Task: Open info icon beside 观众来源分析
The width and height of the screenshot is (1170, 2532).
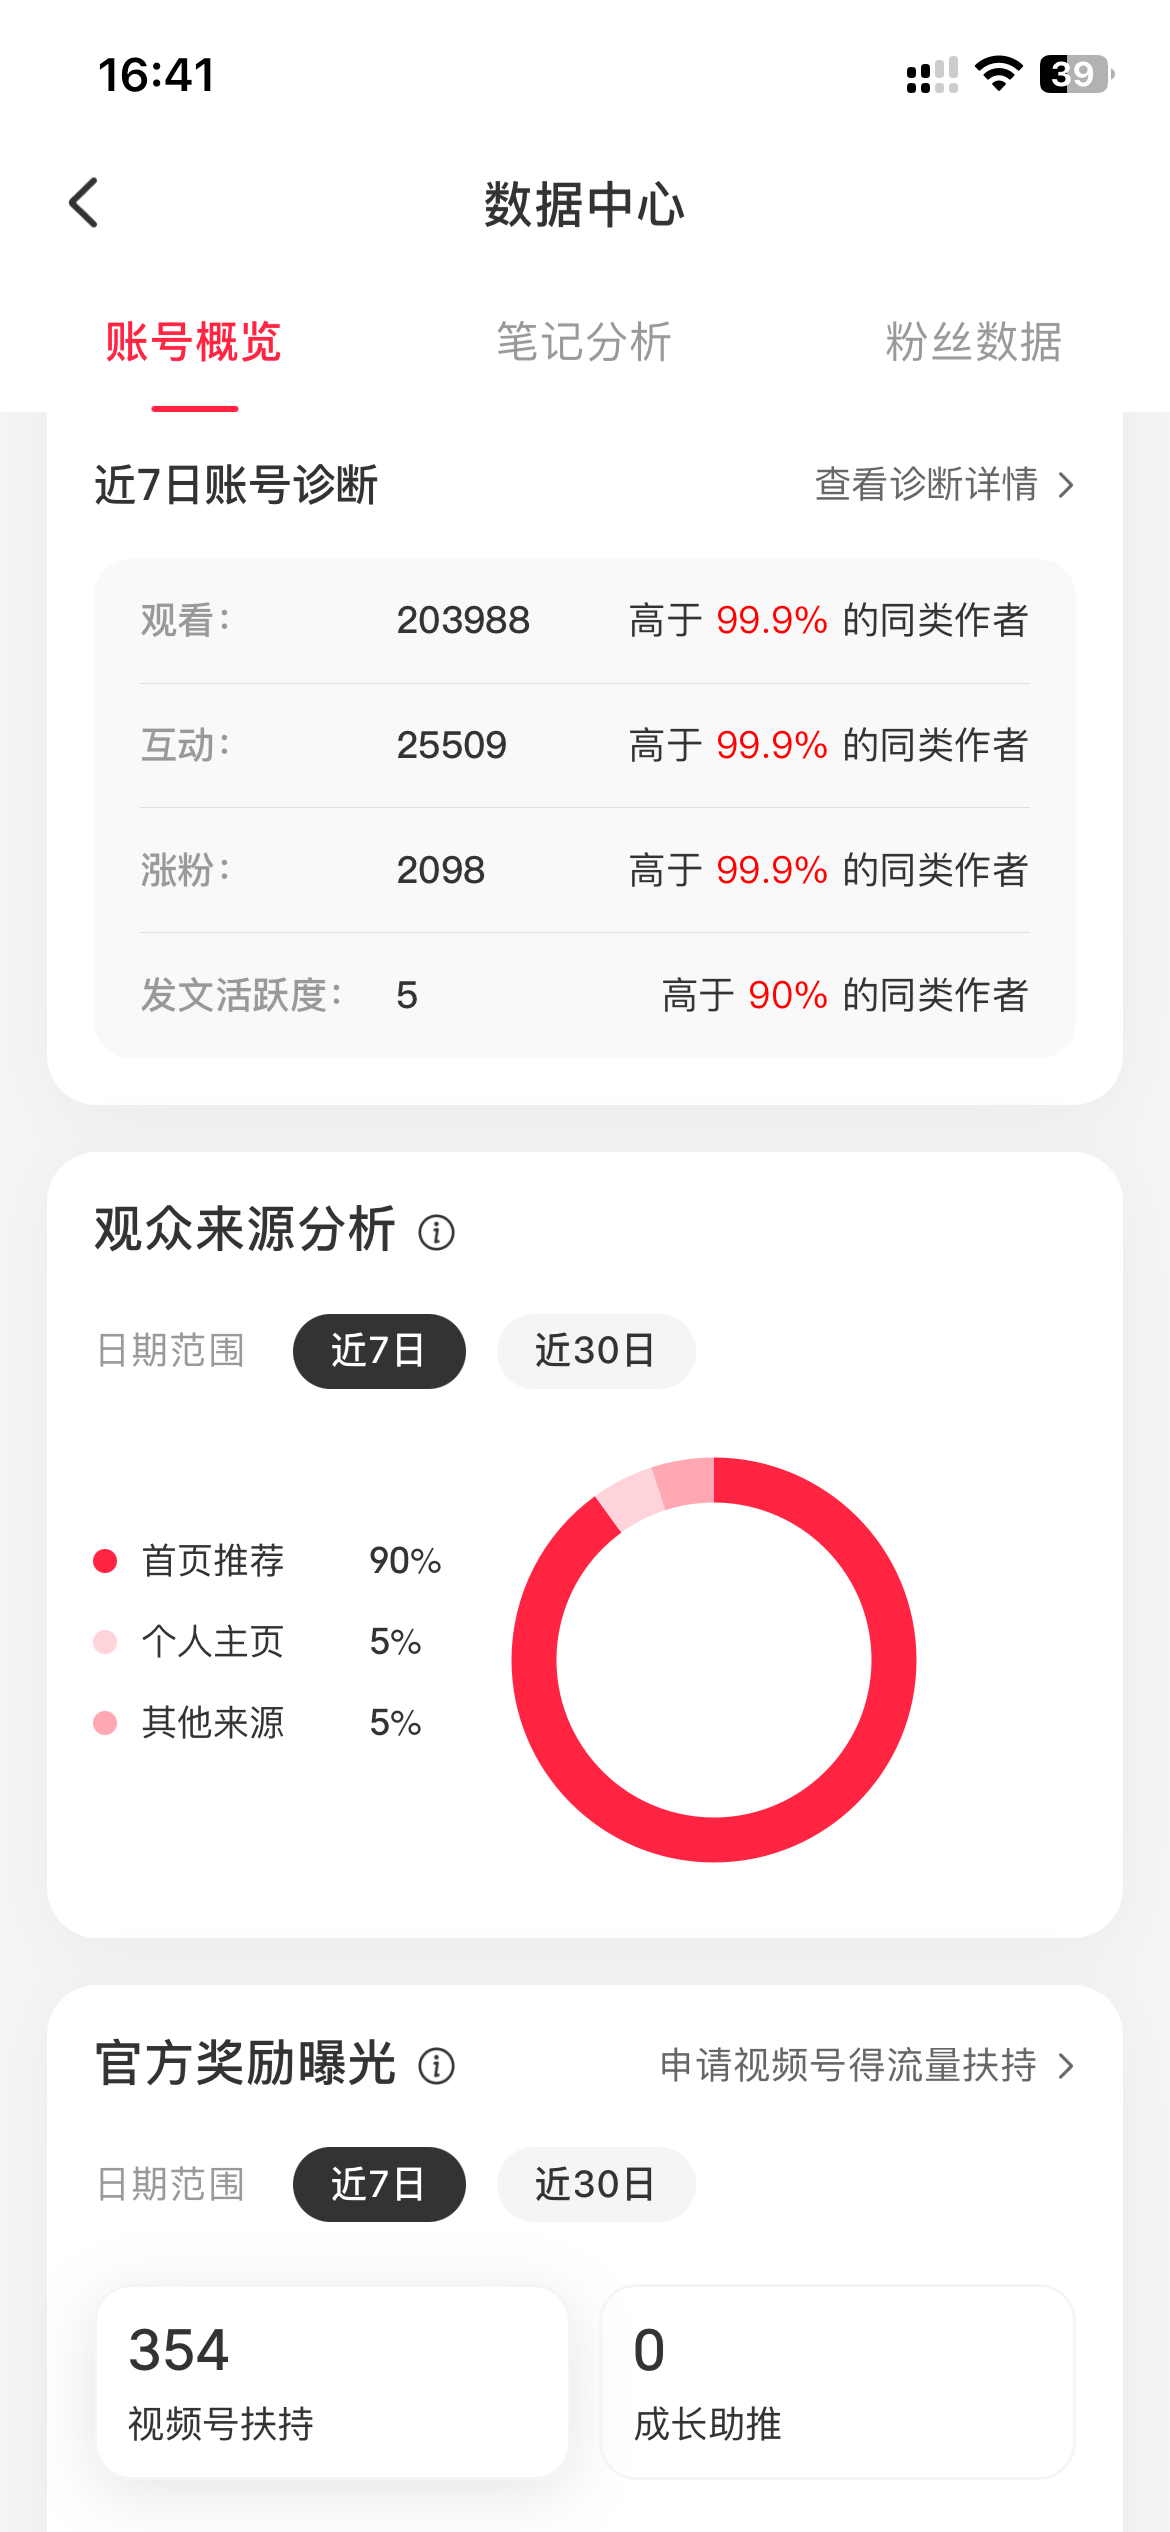Action: (436, 1232)
